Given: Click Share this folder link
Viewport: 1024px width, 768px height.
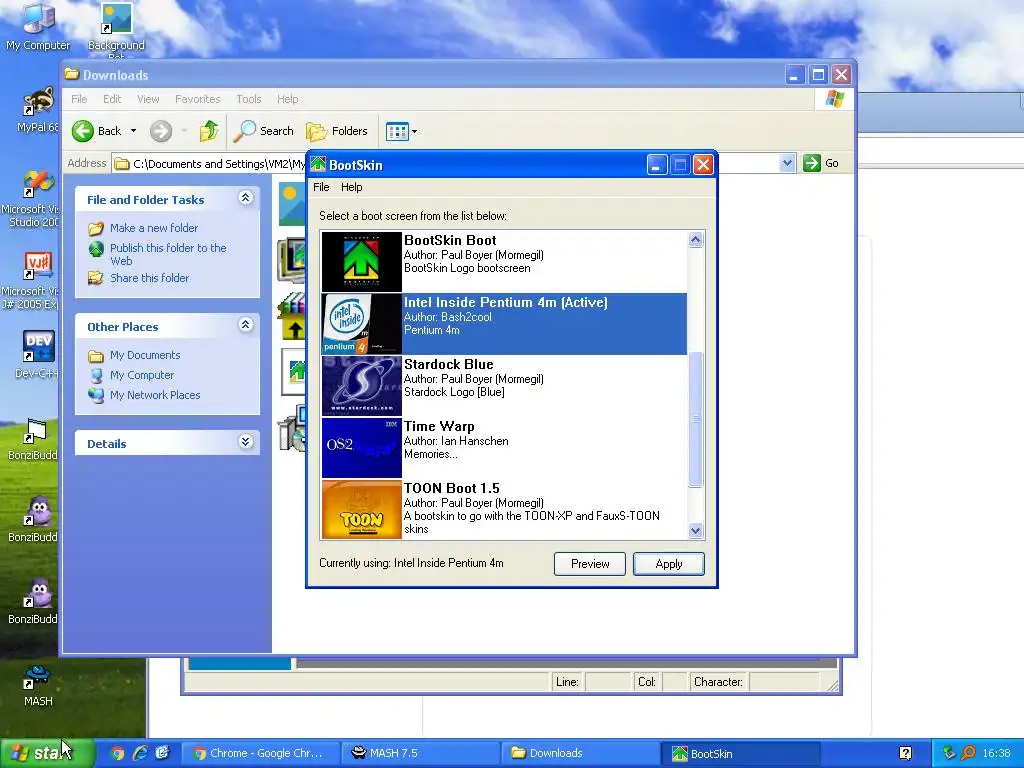Looking at the screenshot, I should 149,278.
